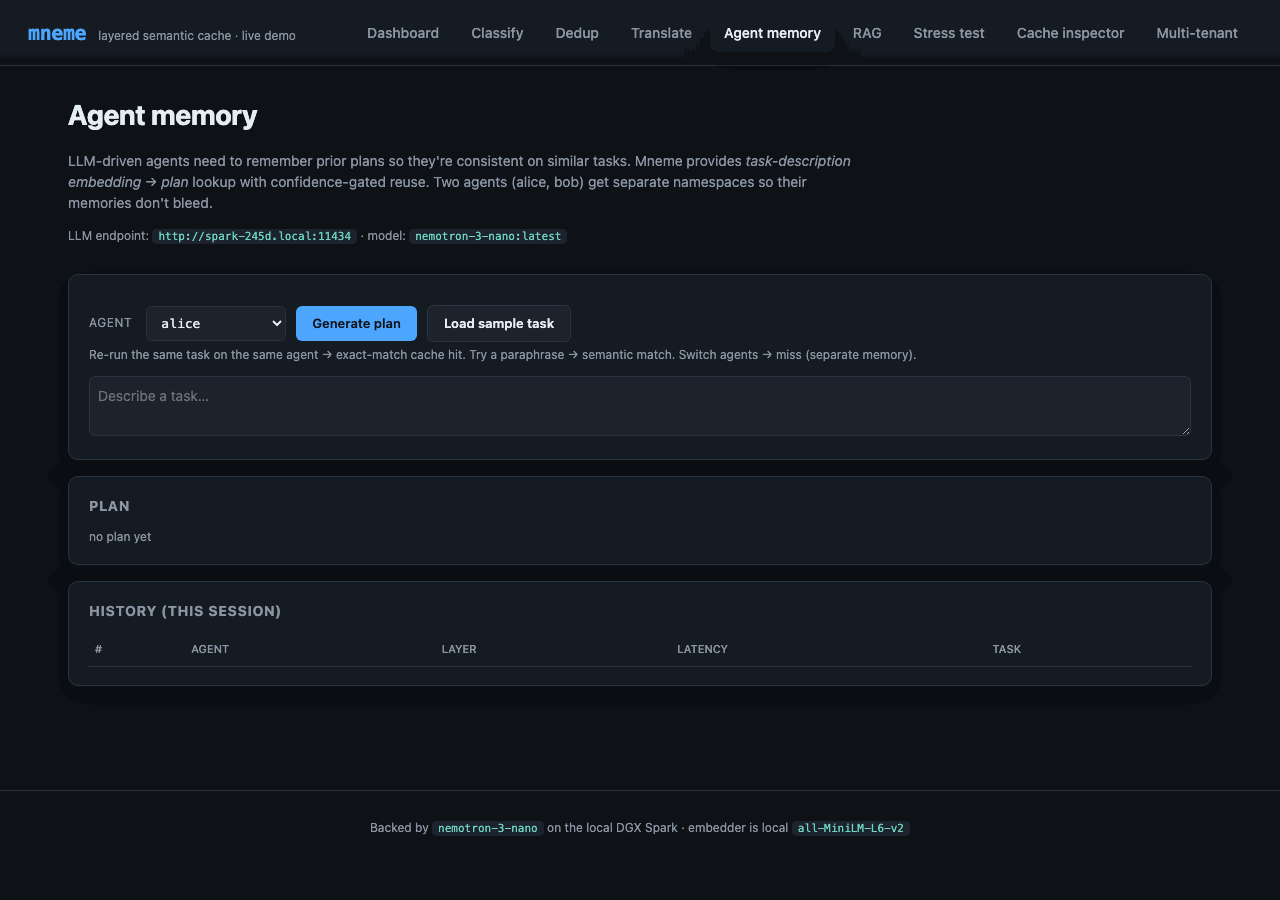
Task: Click the LLM endpoint URL spark-245d.local
Action: pyautogui.click(x=255, y=236)
